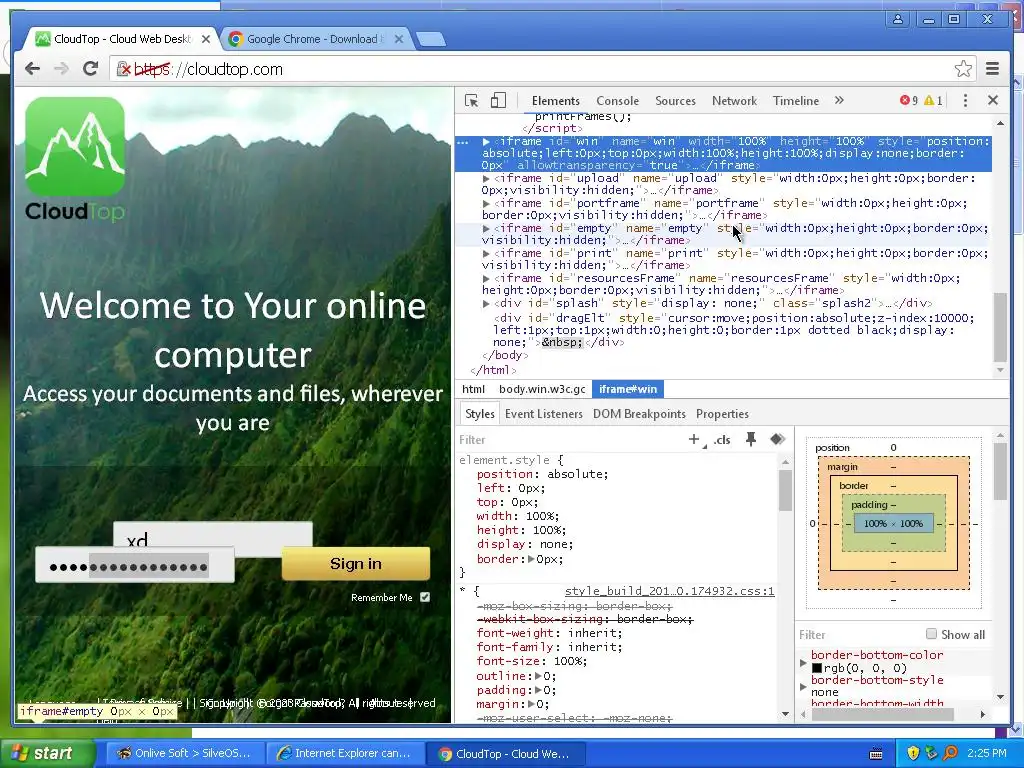Bookmark the page with the star icon
The height and width of the screenshot is (768, 1024).
pos(963,69)
